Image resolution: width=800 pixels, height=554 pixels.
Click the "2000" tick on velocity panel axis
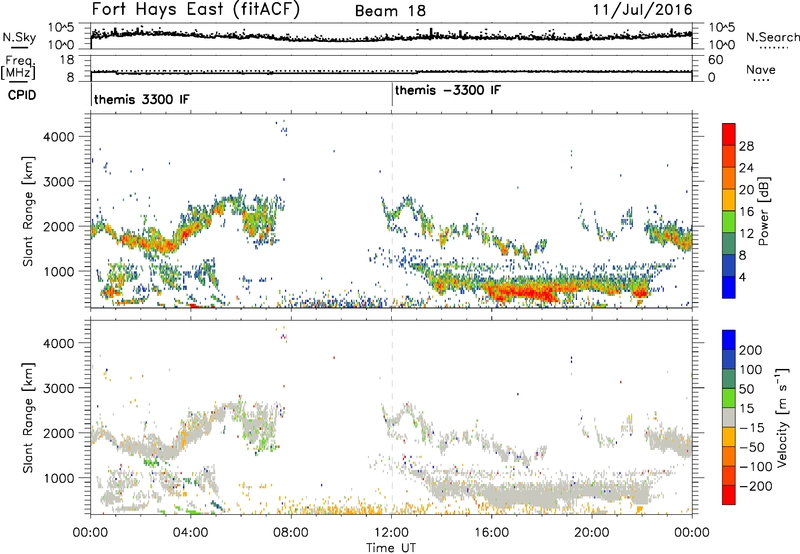(58, 433)
